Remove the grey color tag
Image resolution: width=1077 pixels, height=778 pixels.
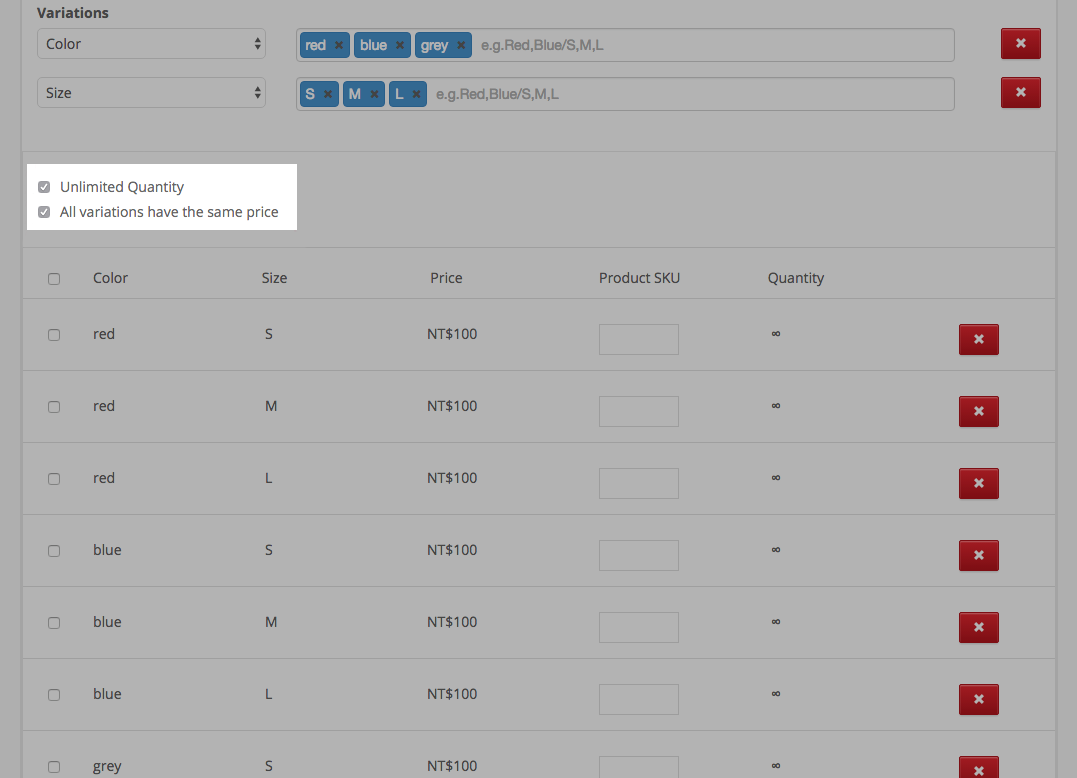click(x=461, y=45)
